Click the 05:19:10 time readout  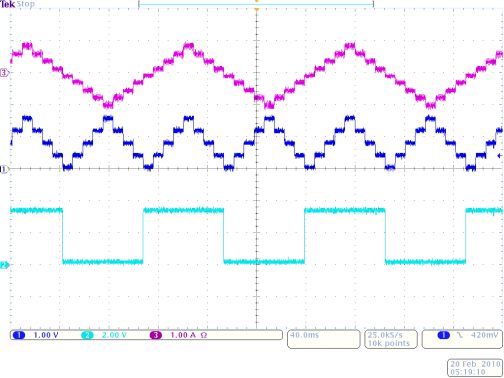coord(468,372)
